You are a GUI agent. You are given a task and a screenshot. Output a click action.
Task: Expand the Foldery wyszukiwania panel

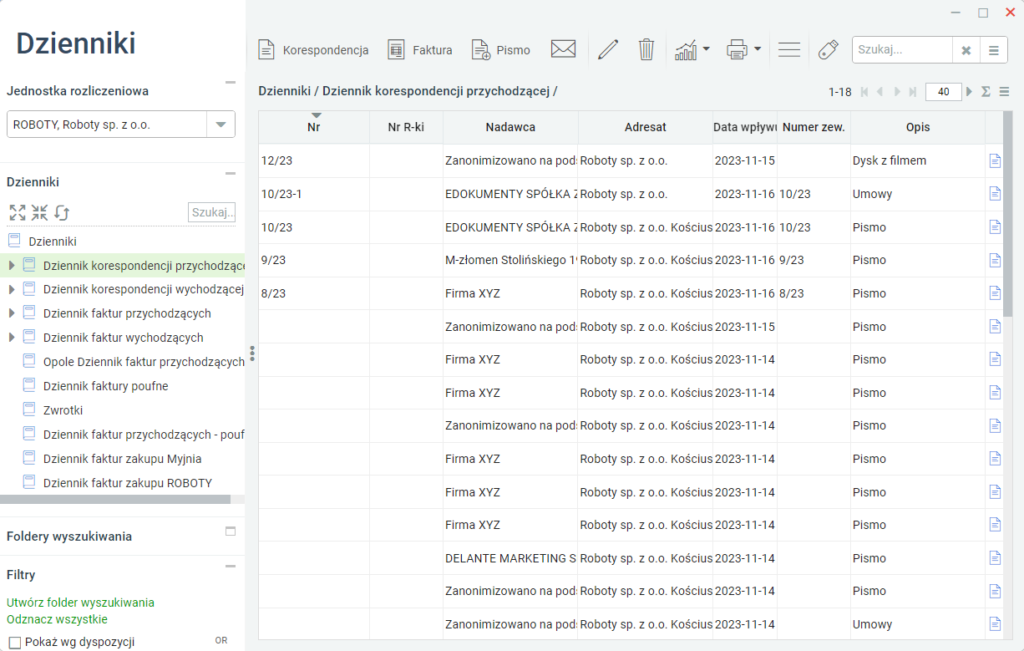tap(231, 531)
